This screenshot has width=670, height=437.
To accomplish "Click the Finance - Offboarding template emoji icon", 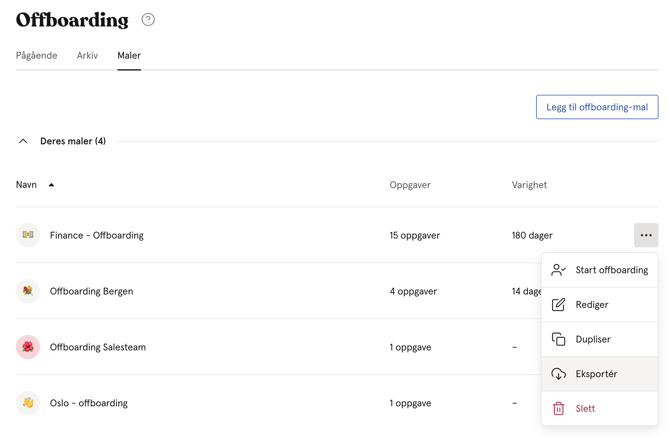I will pos(28,235).
